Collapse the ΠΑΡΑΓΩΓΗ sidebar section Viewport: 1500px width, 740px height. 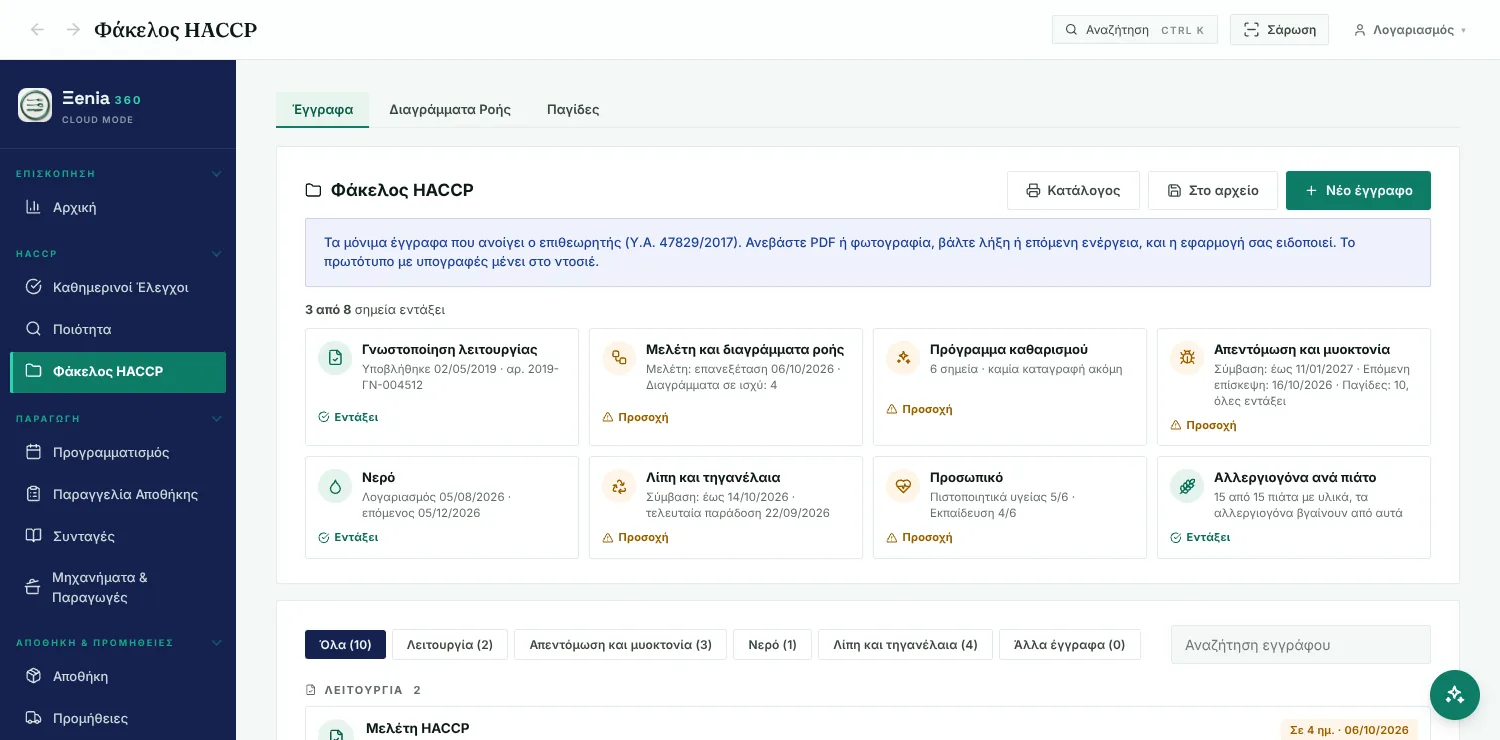[x=216, y=419]
